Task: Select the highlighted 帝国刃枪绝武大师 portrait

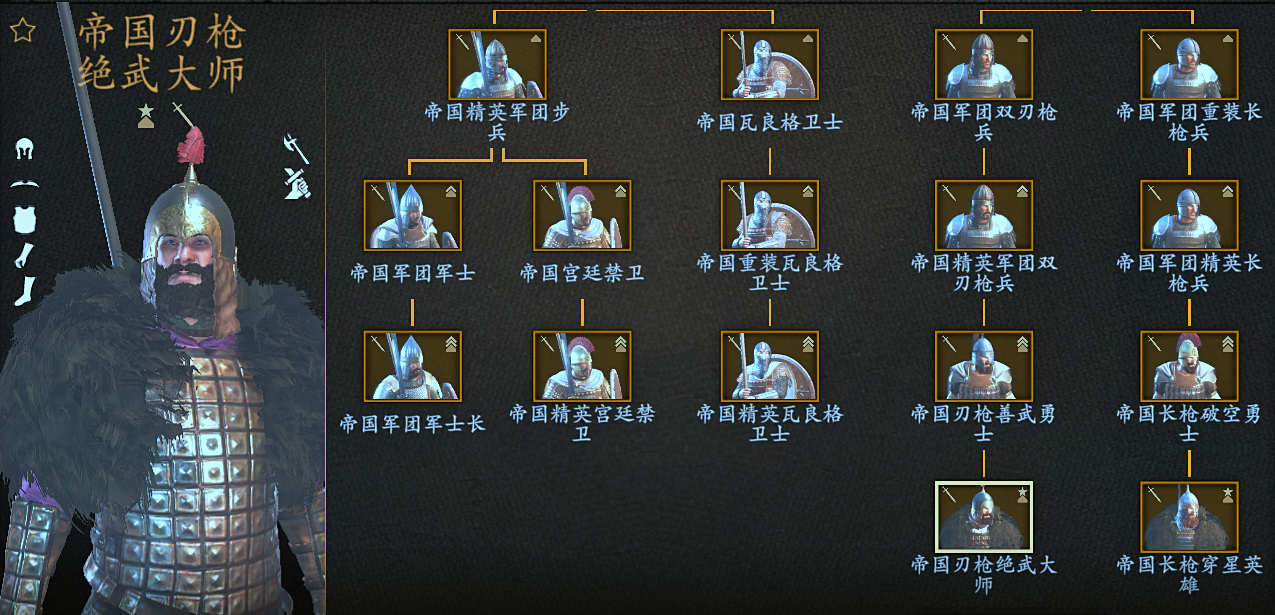Action: [x=984, y=517]
